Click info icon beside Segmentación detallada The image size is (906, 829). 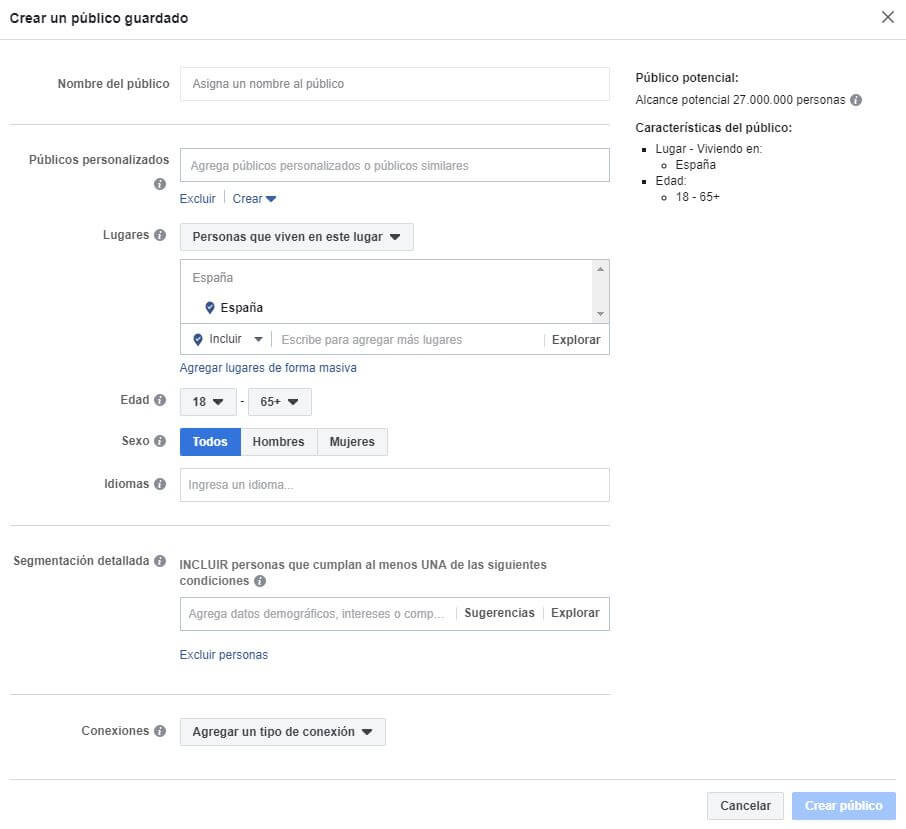(x=159, y=561)
